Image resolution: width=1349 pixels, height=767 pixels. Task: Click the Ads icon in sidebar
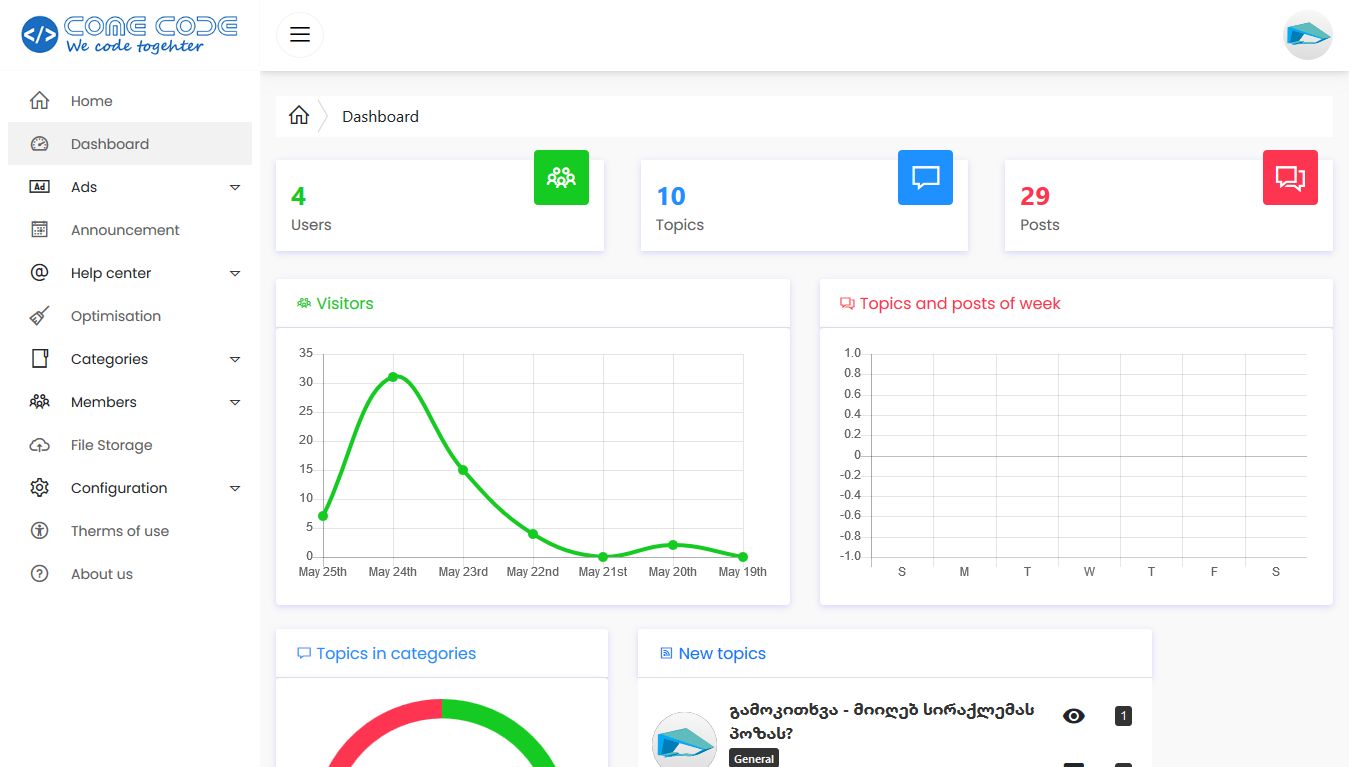(40, 187)
